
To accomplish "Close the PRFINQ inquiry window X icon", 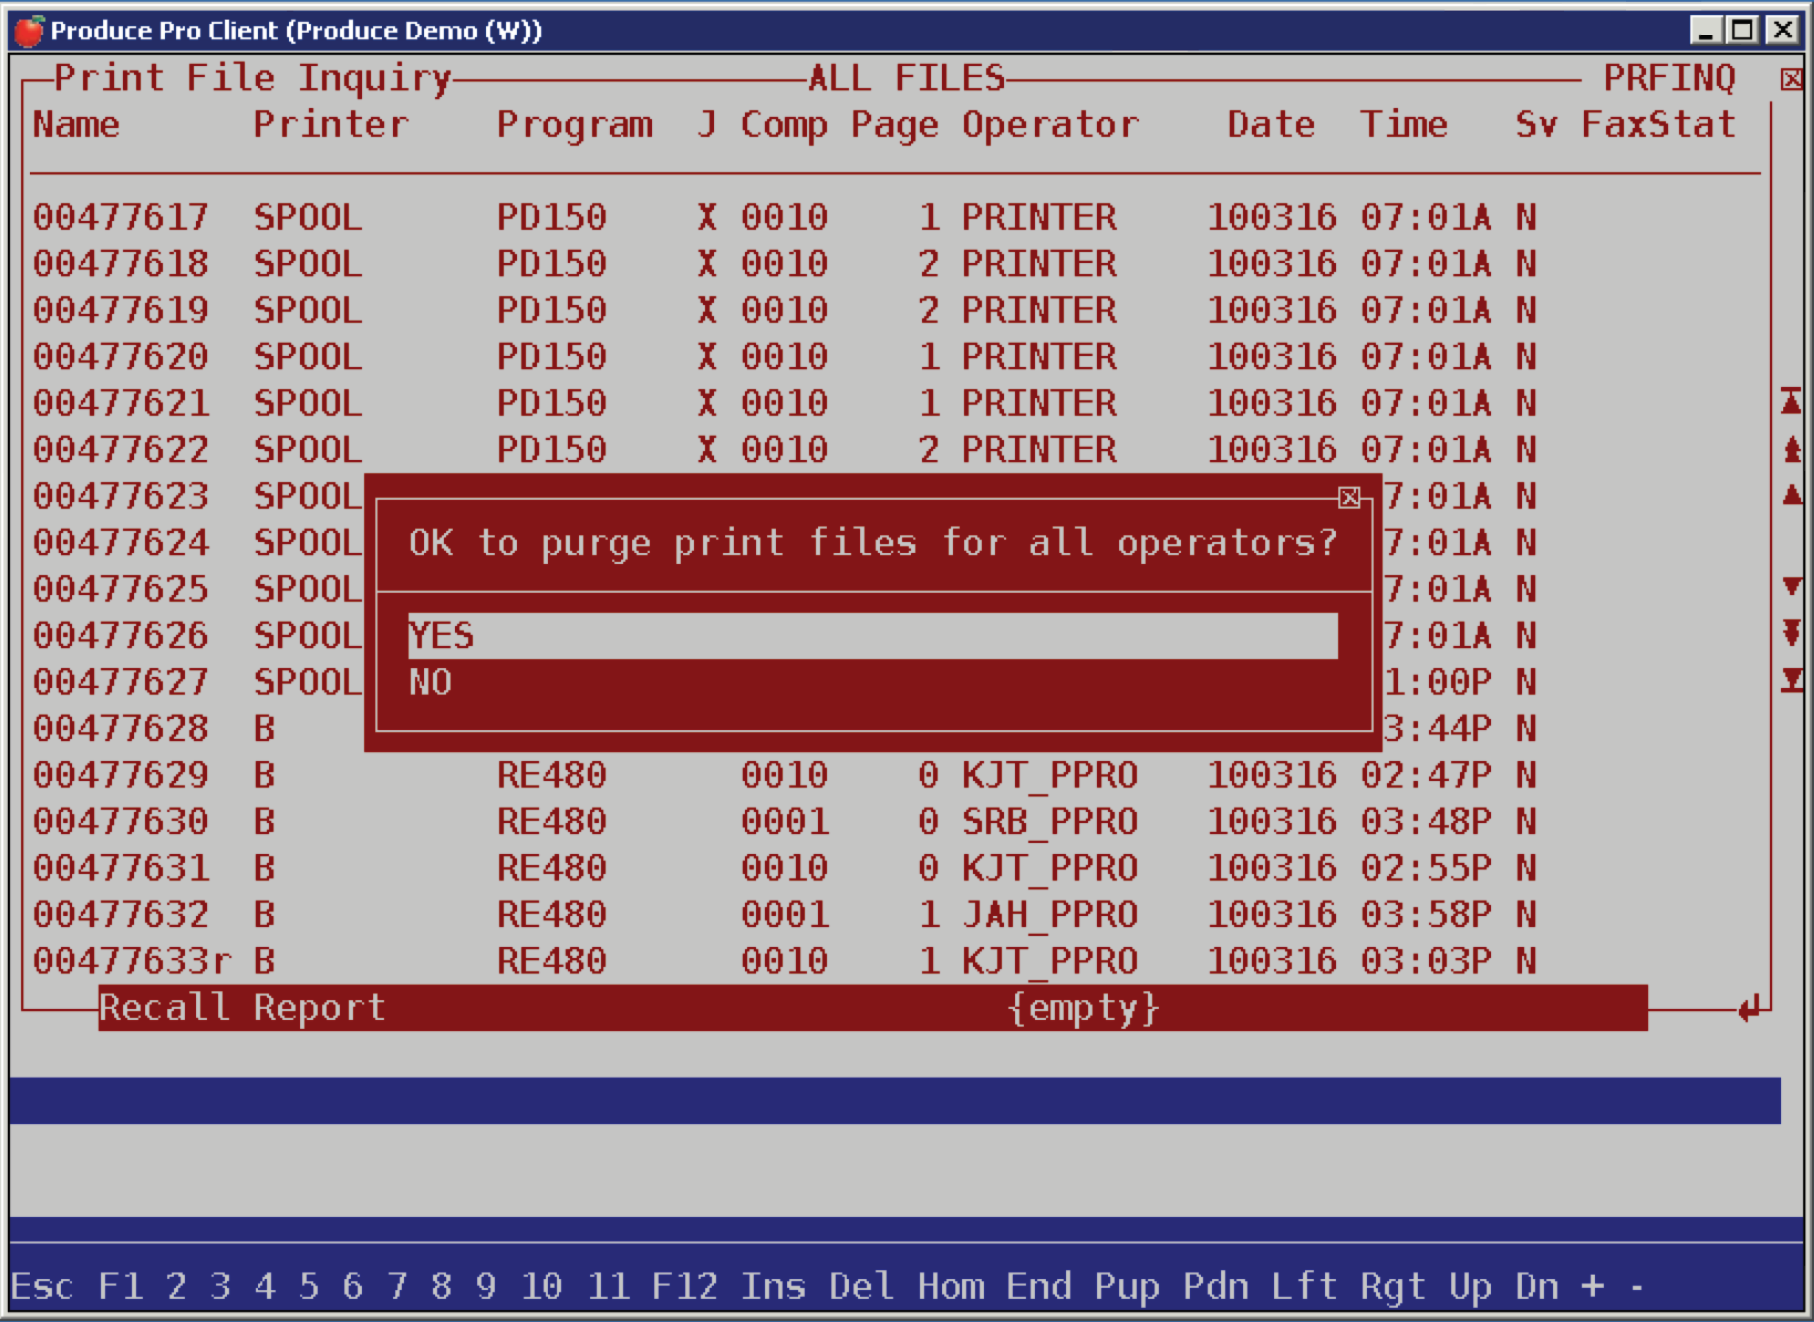I will [1791, 79].
